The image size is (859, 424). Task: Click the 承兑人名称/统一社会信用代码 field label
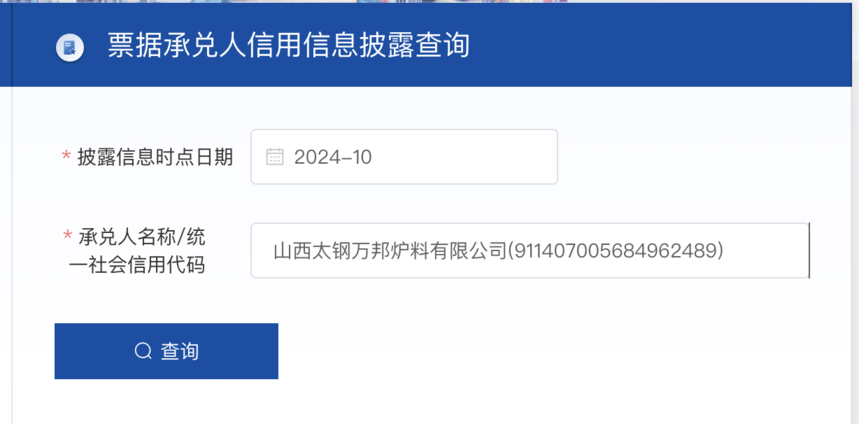point(137,251)
